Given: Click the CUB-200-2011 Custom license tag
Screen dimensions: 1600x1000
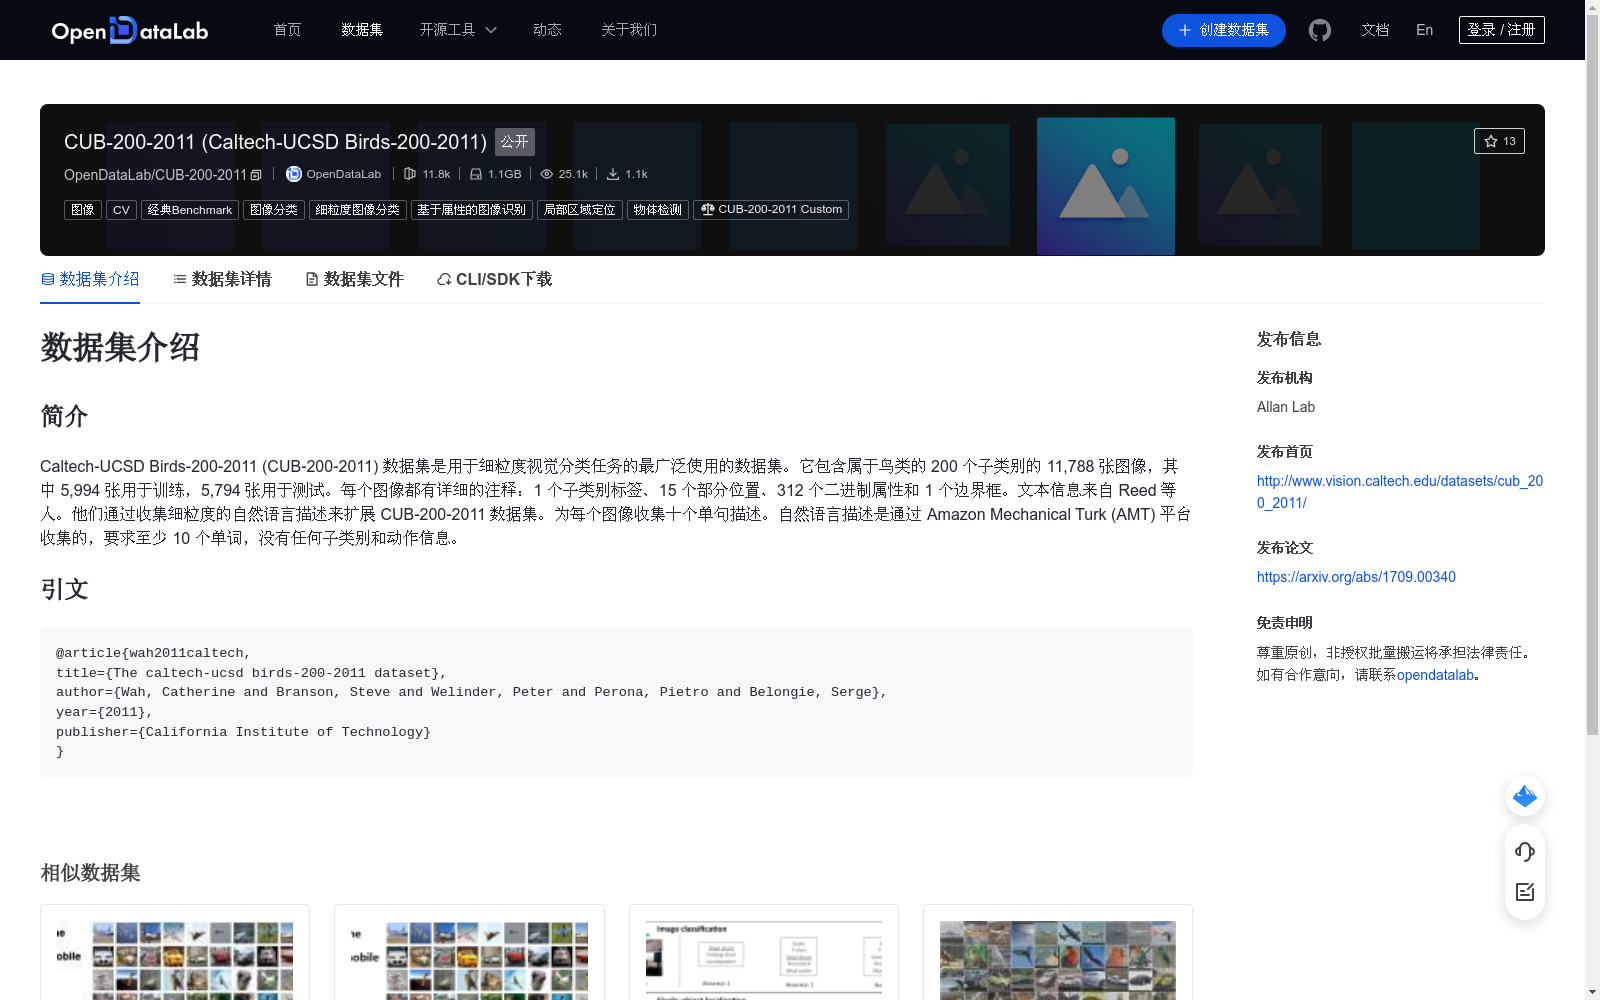Looking at the screenshot, I should 771,210.
